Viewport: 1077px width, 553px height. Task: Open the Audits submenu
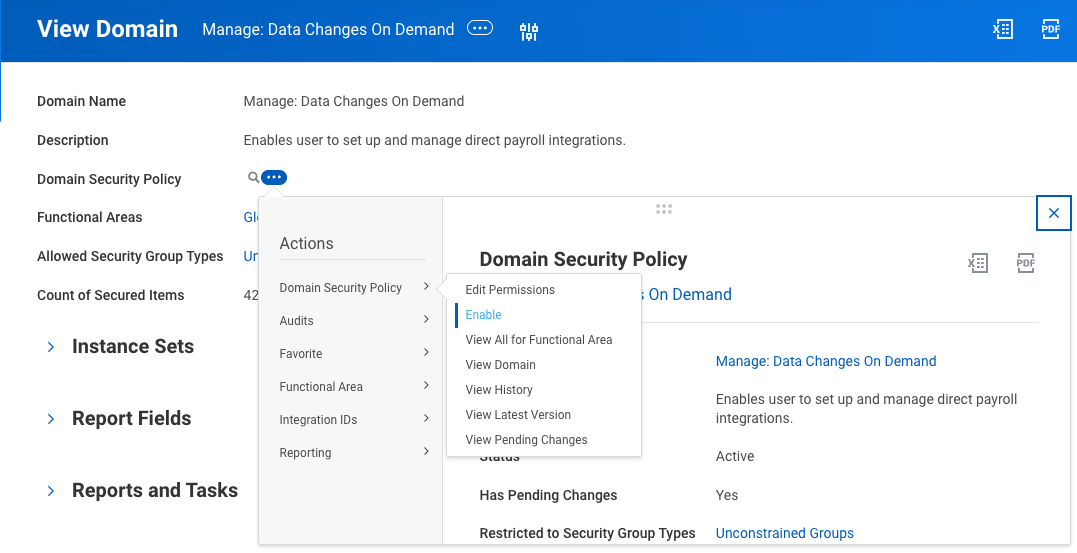tap(354, 321)
